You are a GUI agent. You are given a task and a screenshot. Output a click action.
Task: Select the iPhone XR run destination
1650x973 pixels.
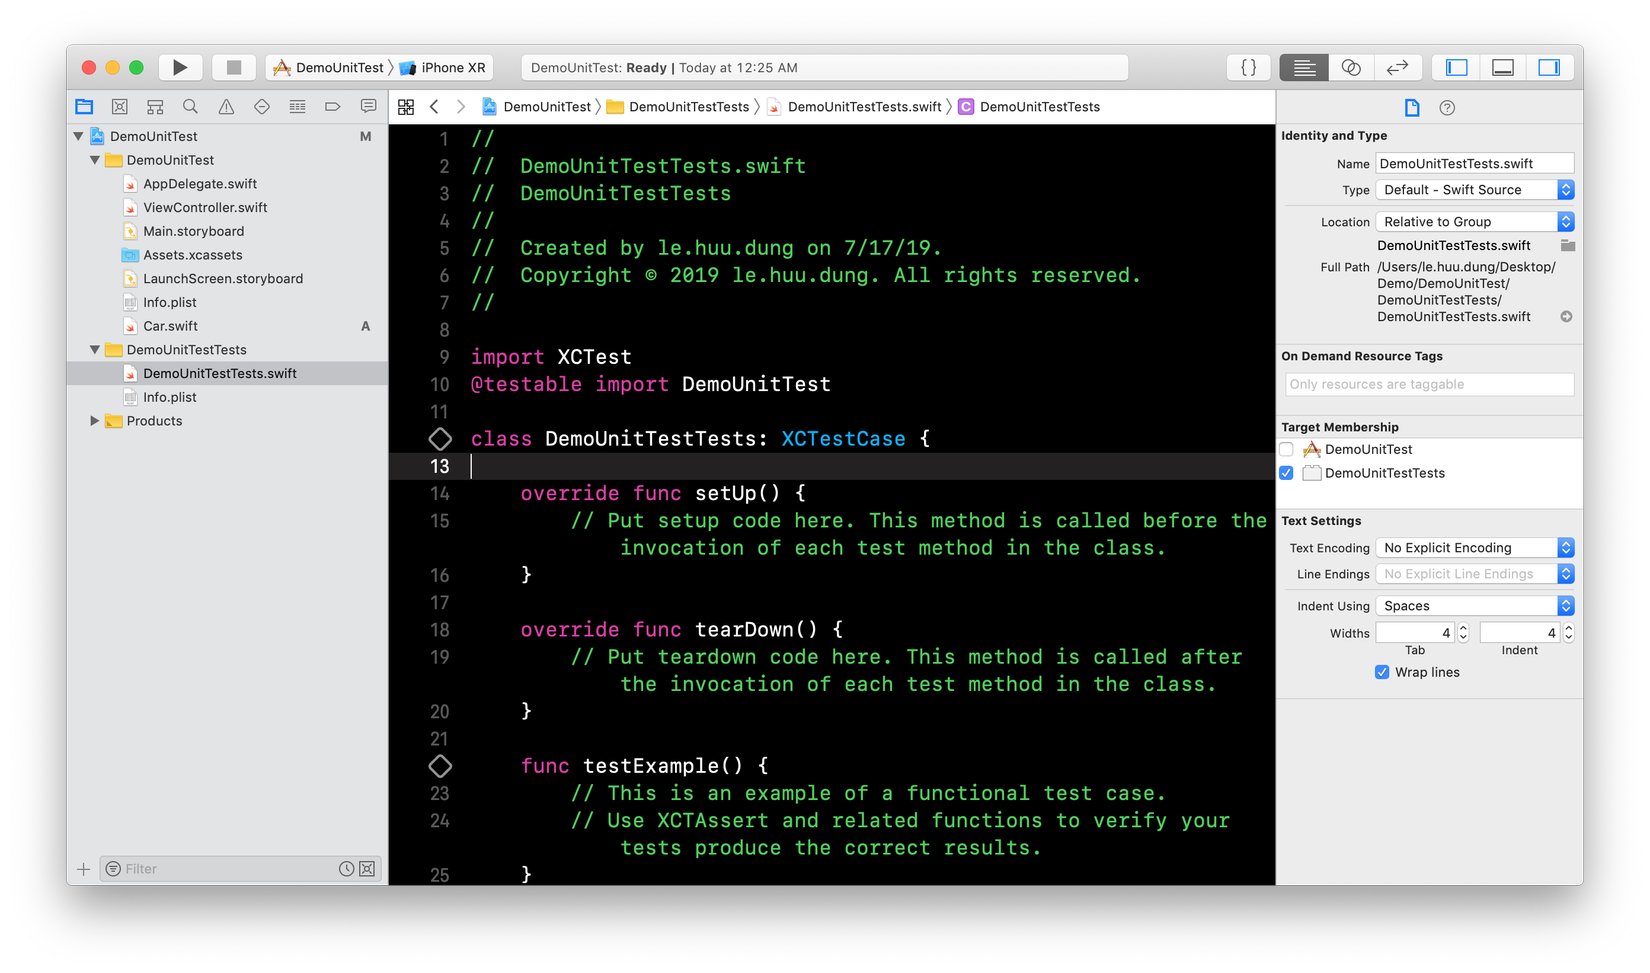(452, 68)
